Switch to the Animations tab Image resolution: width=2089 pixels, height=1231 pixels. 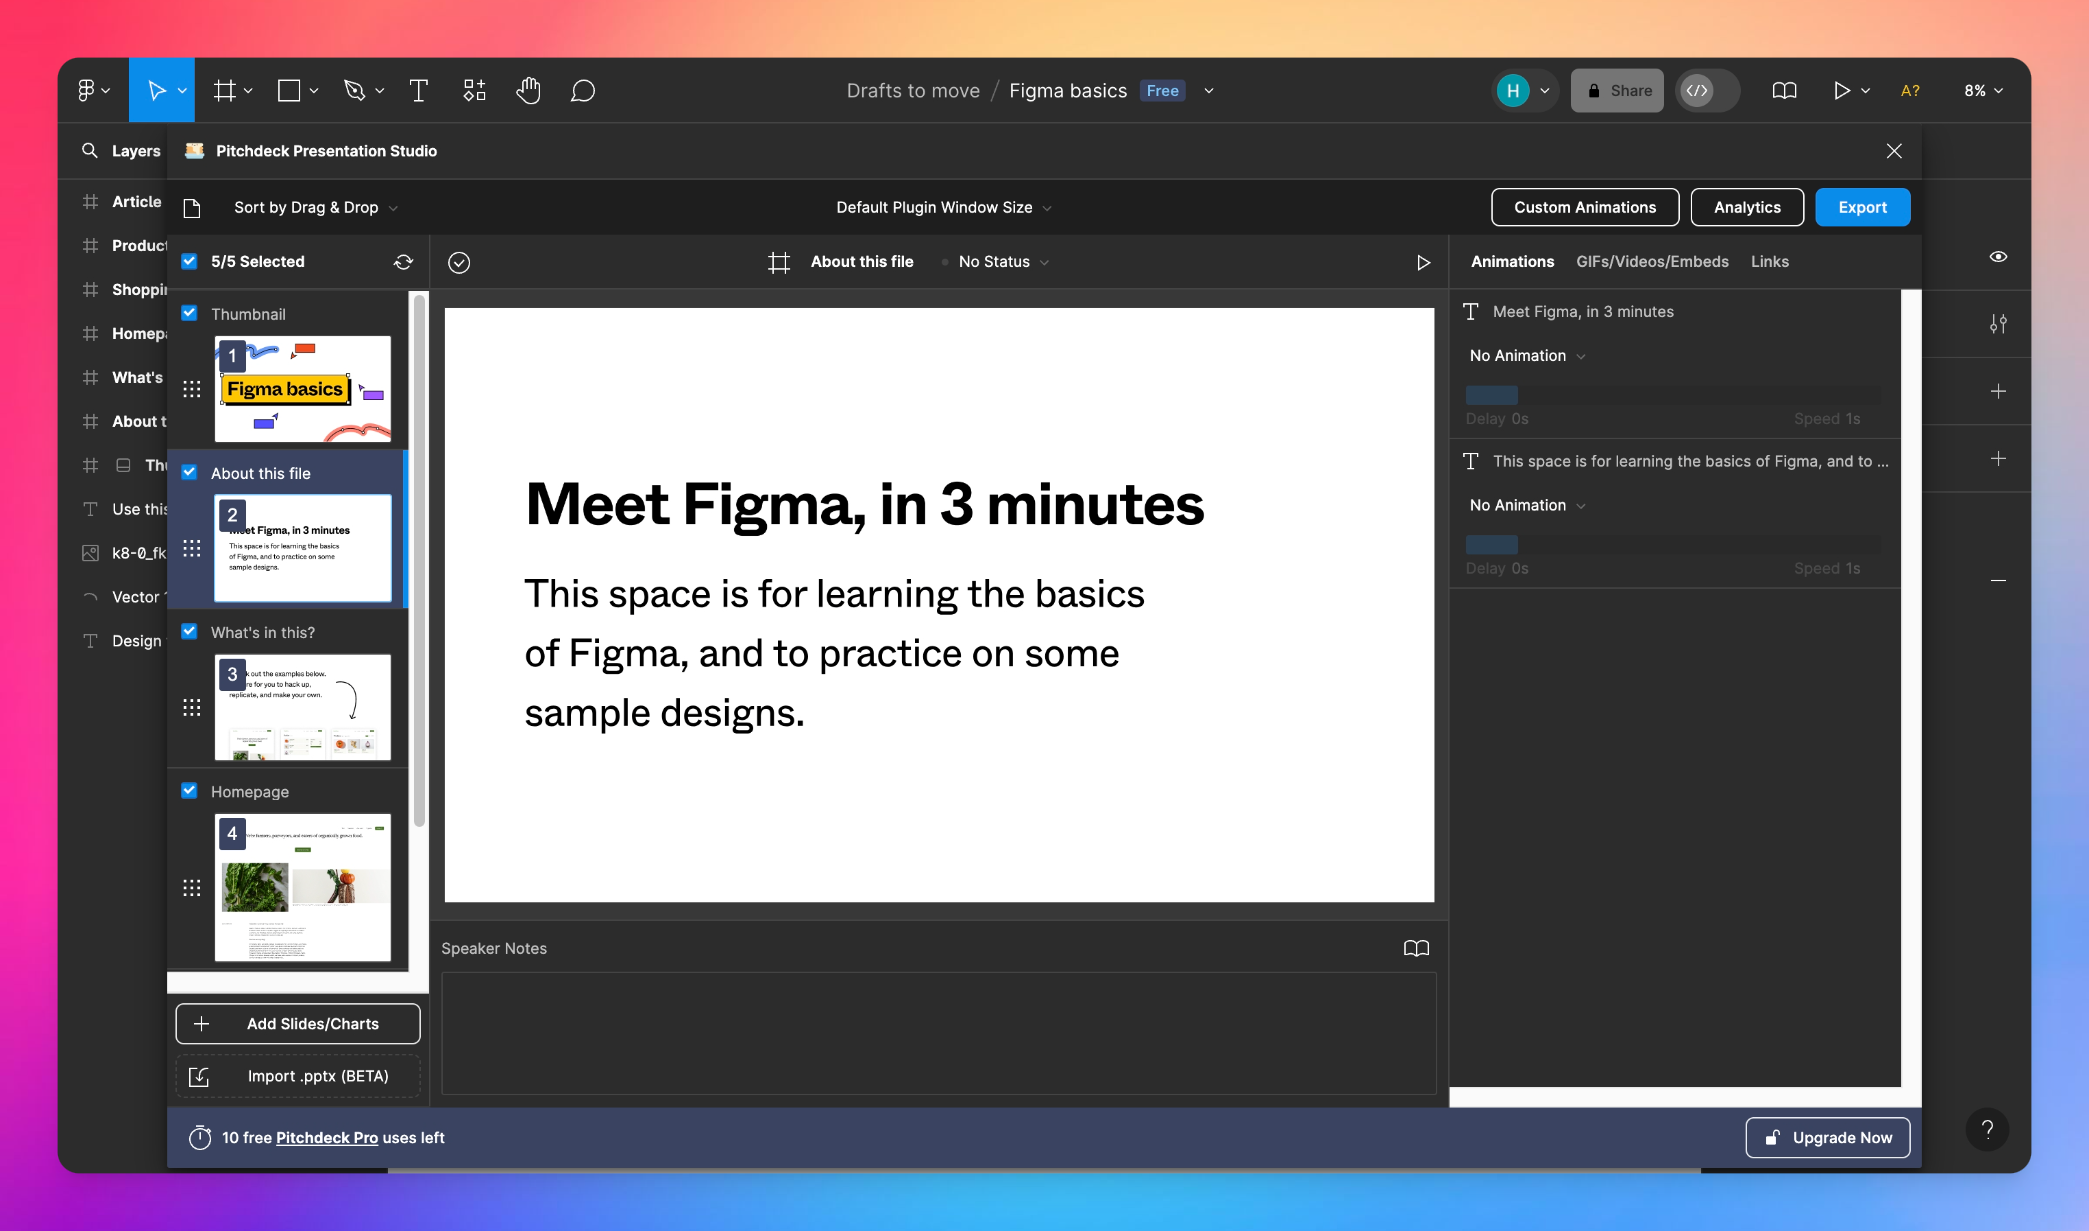(1512, 262)
